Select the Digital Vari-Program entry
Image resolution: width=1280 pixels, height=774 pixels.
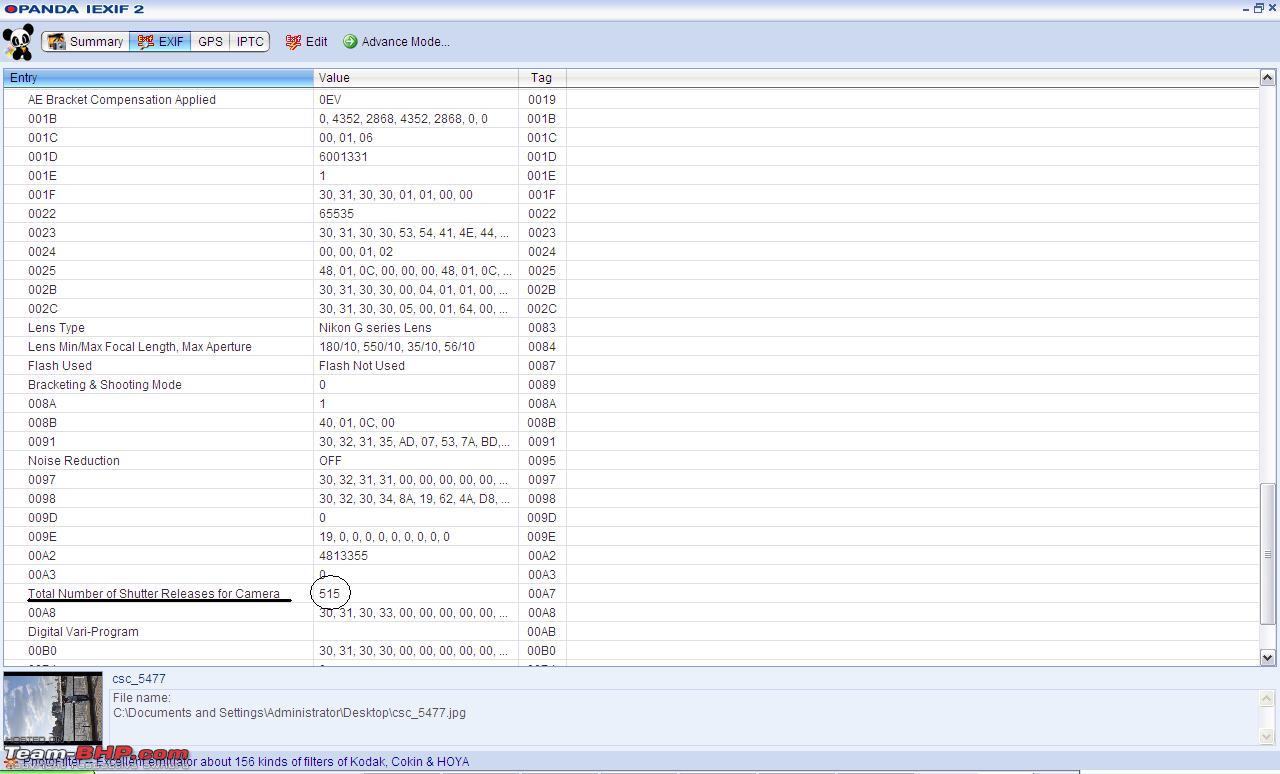(x=83, y=632)
